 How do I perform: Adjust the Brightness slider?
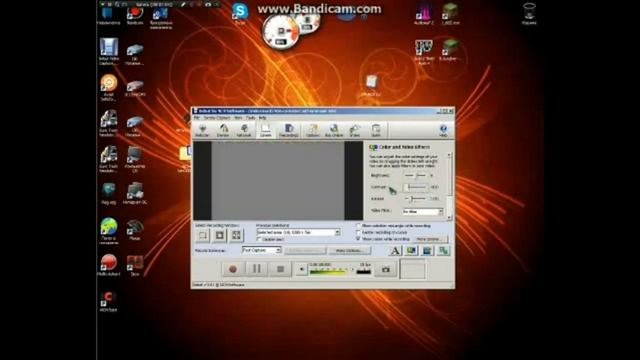coord(416,176)
